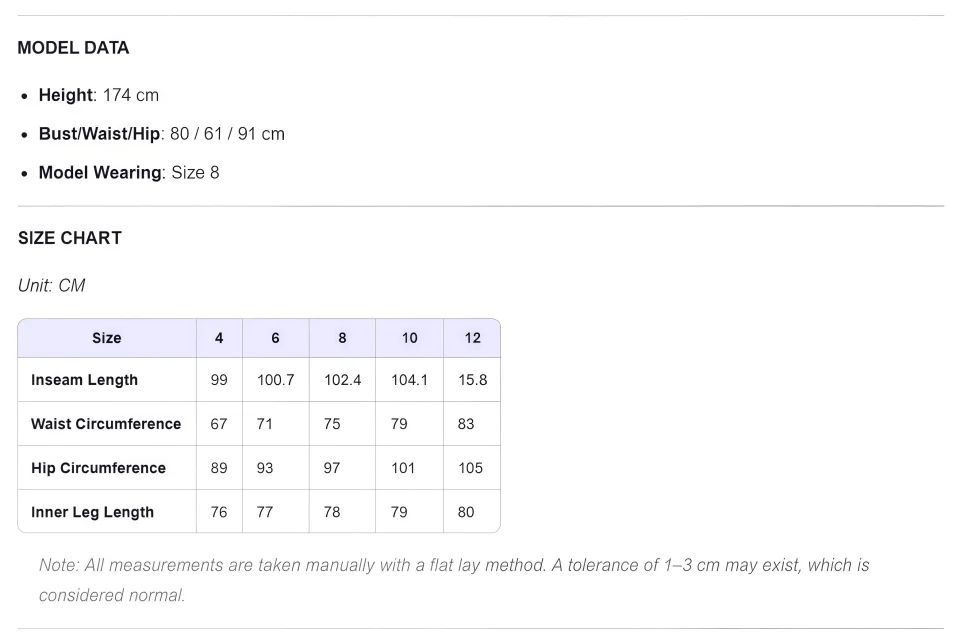960x642 pixels.
Task: Click the MODEL DATA heading
Action: tap(73, 48)
